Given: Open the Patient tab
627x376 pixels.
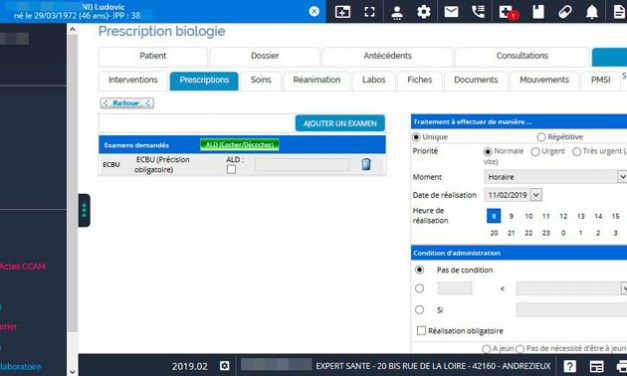Looking at the screenshot, I should coord(153,56).
